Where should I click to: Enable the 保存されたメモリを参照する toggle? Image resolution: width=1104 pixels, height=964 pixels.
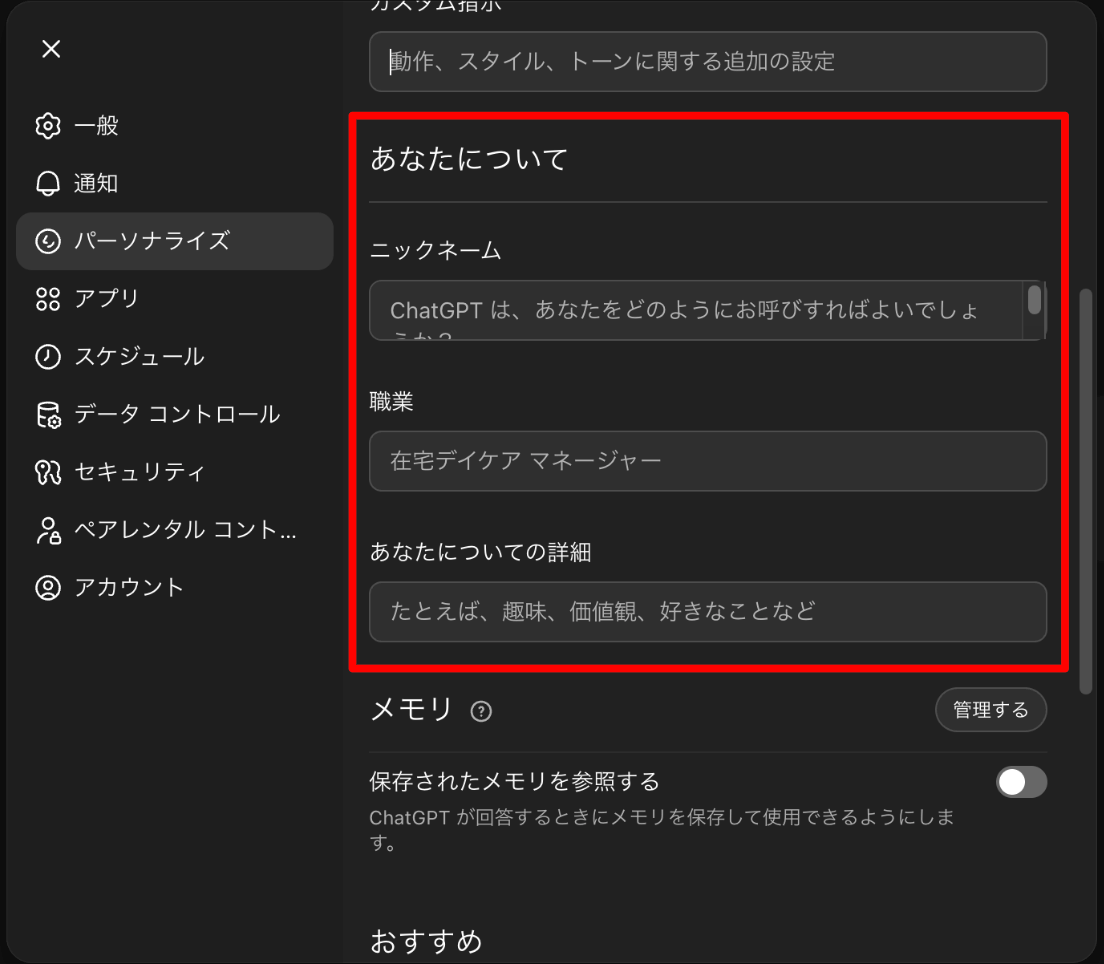point(1021,782)
